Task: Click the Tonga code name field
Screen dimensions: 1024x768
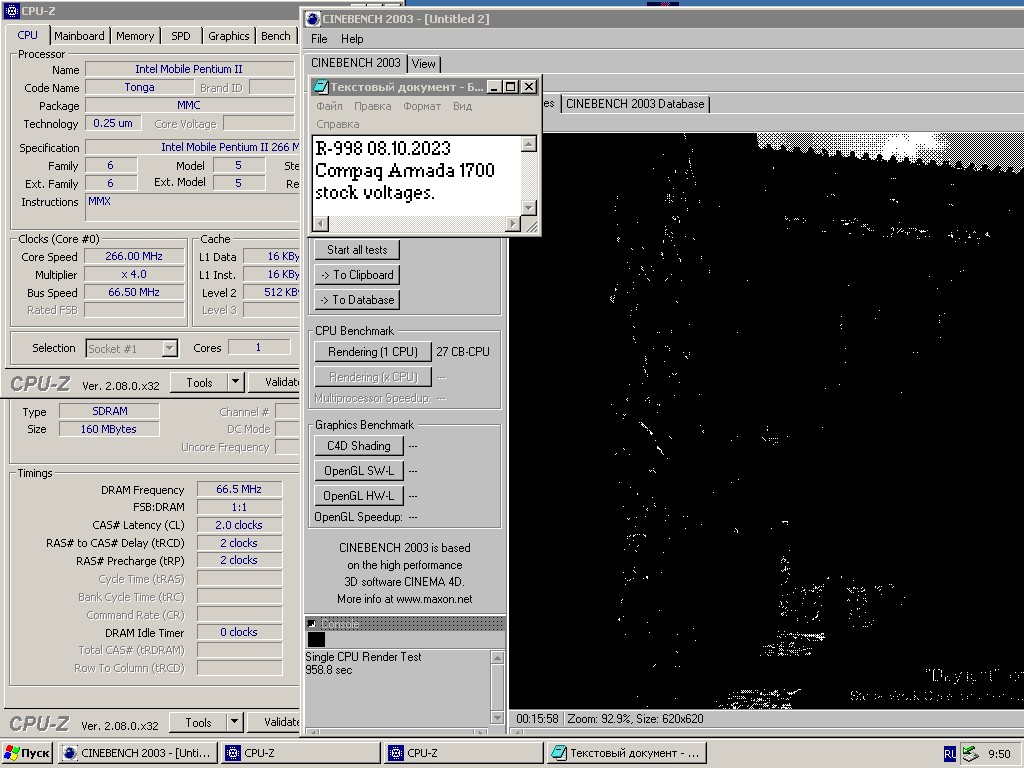Action: click(140, 88)
